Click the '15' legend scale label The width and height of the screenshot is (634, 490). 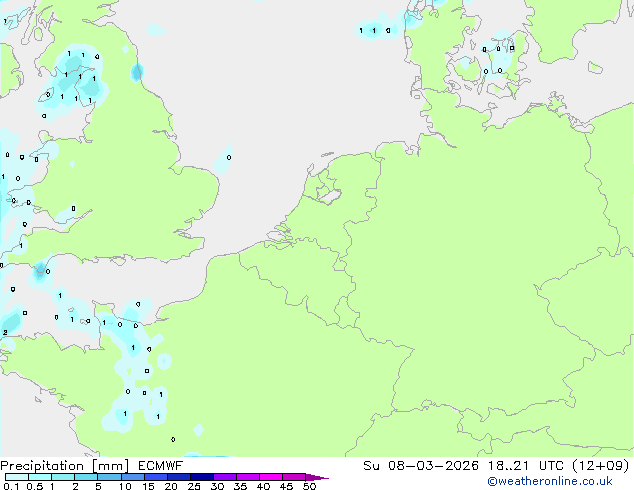pyautogui.click(x=148, y=486)
